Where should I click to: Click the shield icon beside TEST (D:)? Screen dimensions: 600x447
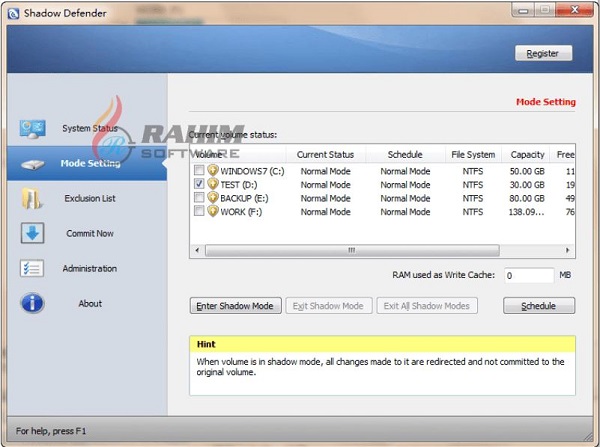213,184
